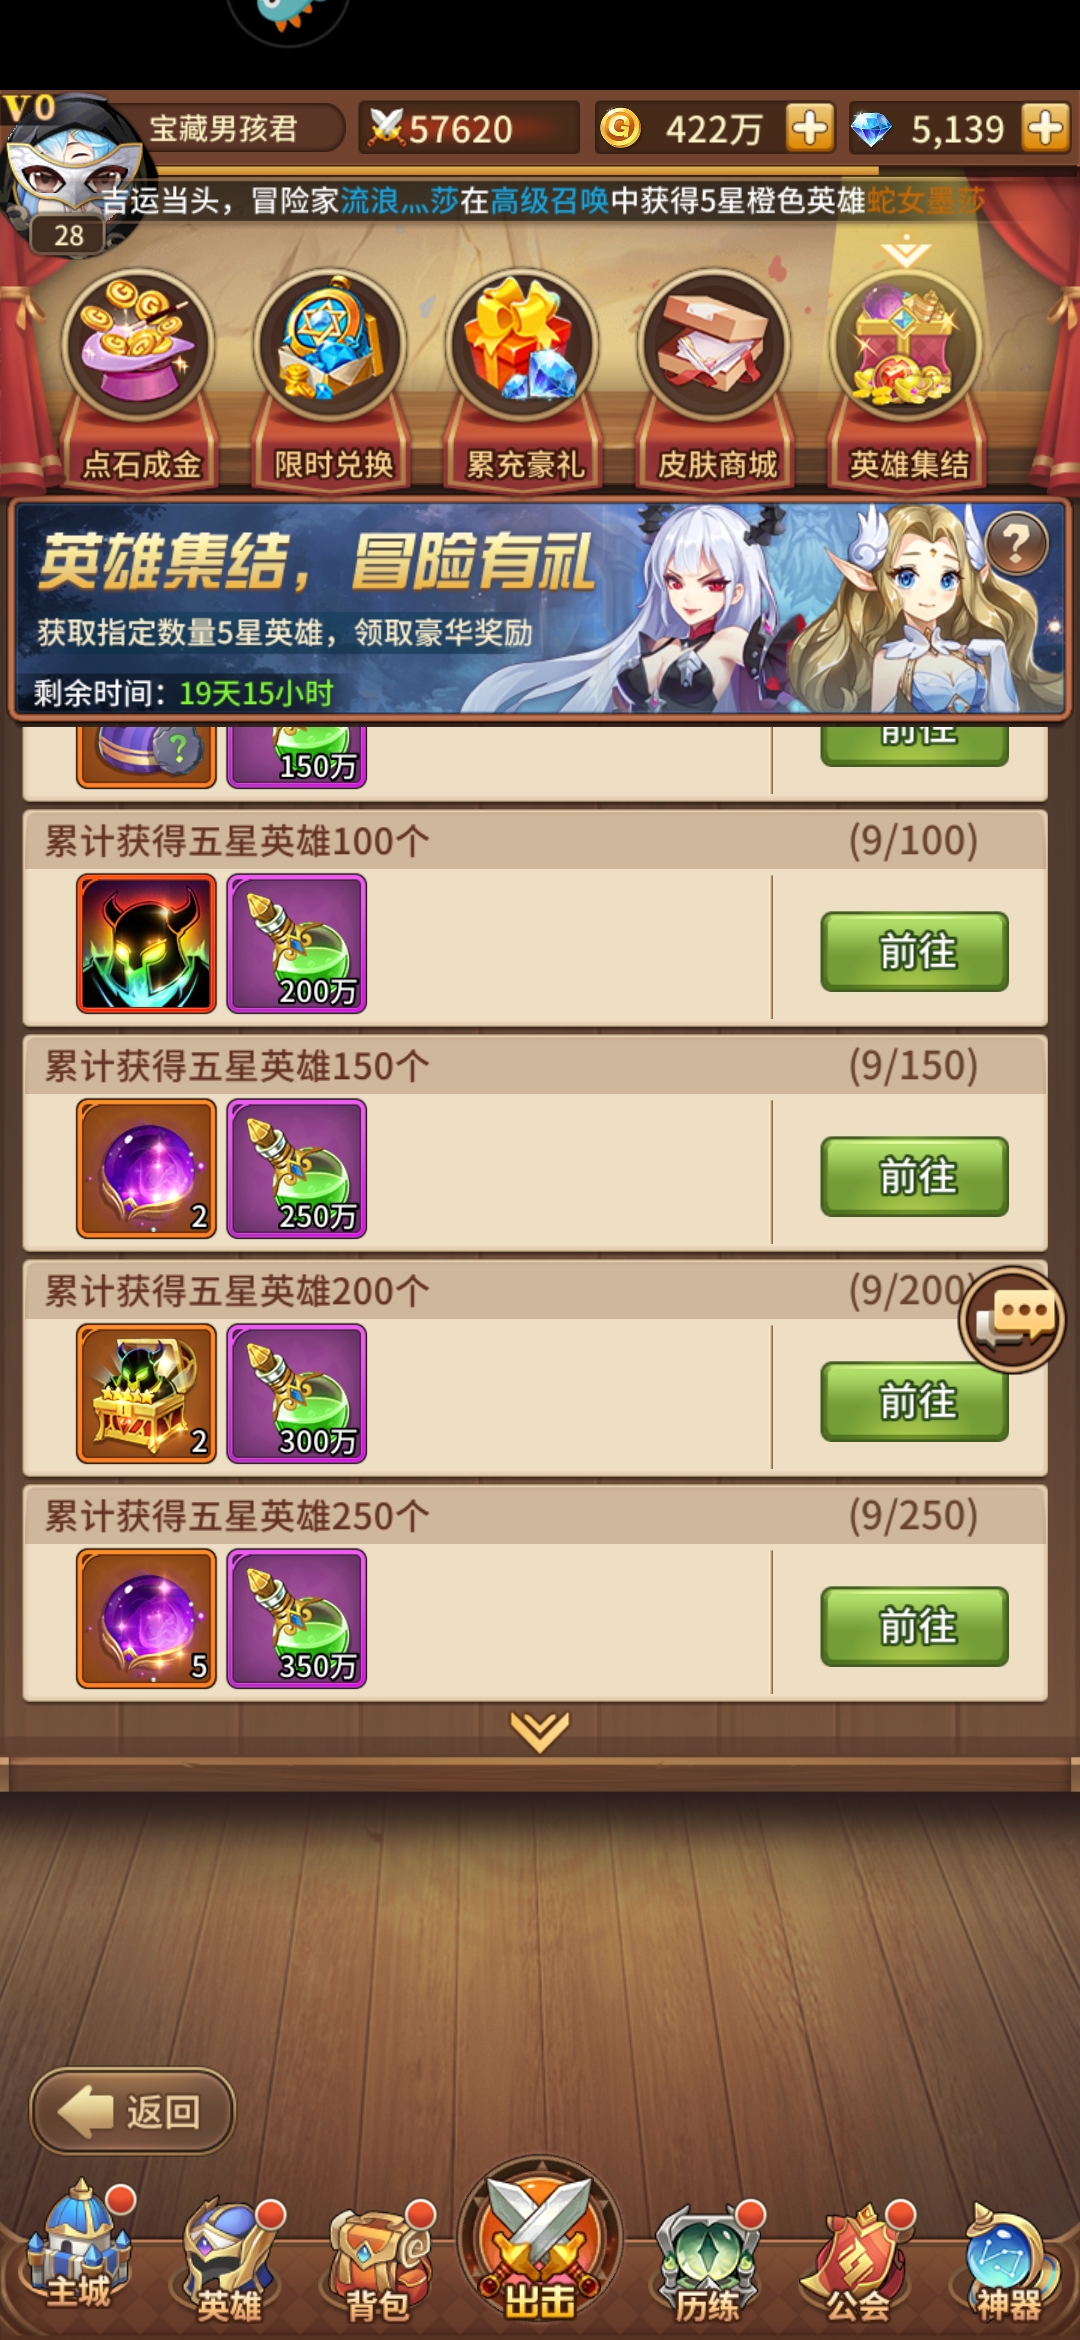Switch to the 英雄 heroes tab
Viewport: 1080px width, 2340px height.
pos(230,2260)
